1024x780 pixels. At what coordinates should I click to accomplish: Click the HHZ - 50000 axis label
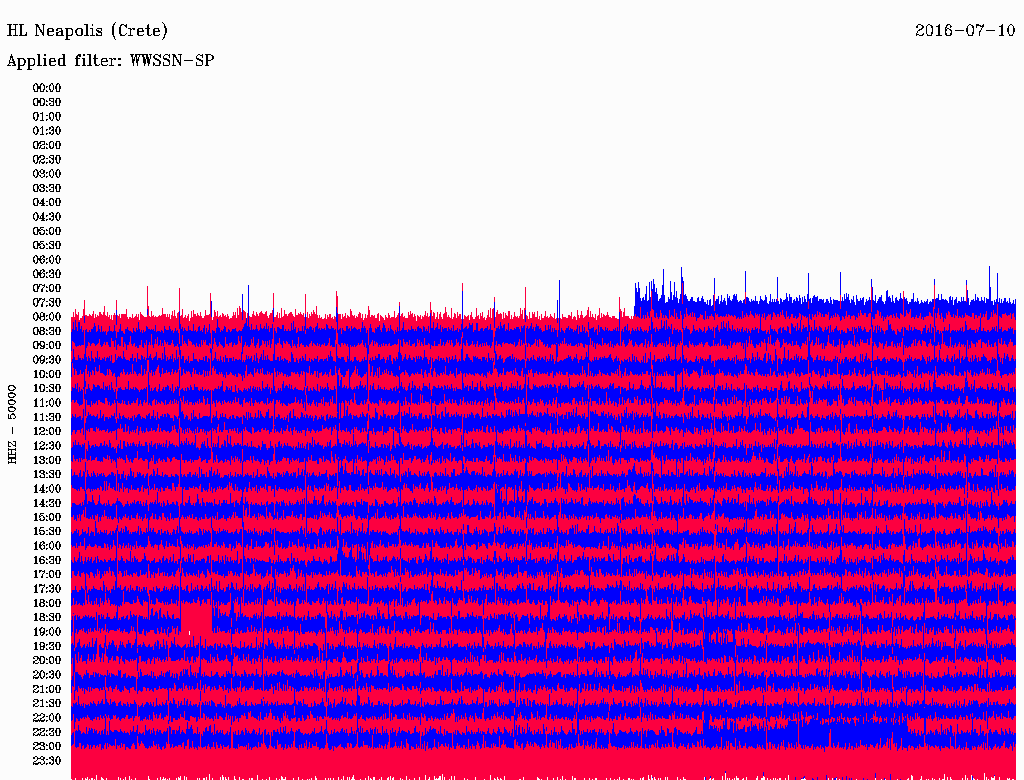(x=13, y=423)
